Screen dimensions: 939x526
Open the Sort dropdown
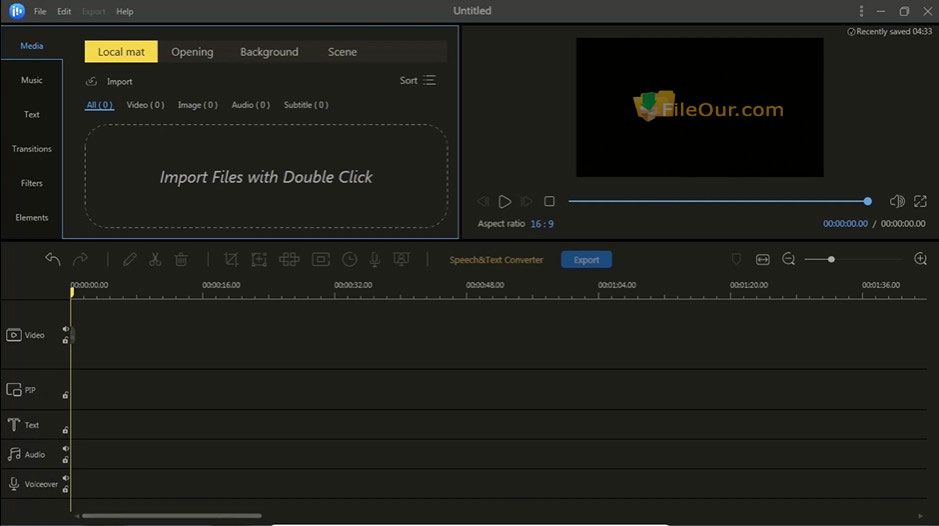click(417, 80)
